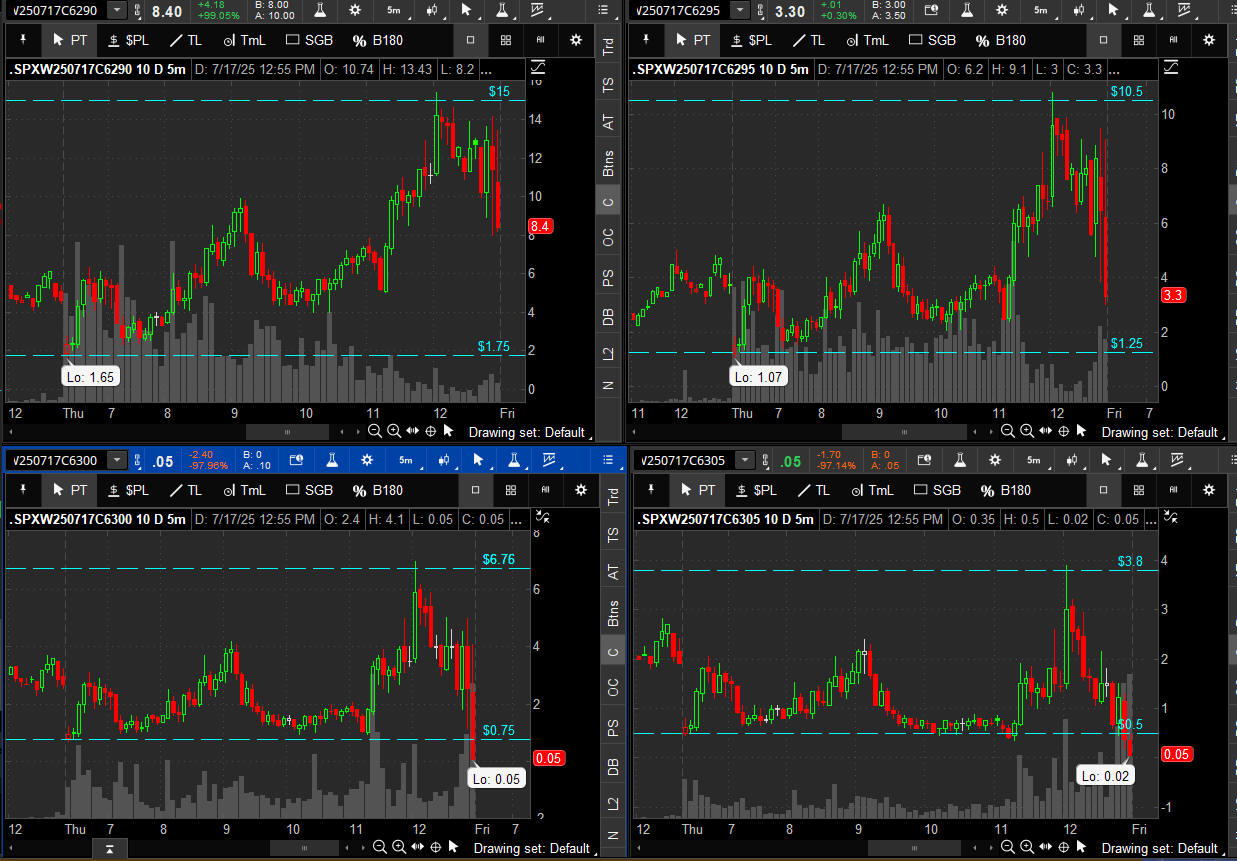Select the TmL tool in the bottom-left chart
1237x861 pixels.
[244, 490]
